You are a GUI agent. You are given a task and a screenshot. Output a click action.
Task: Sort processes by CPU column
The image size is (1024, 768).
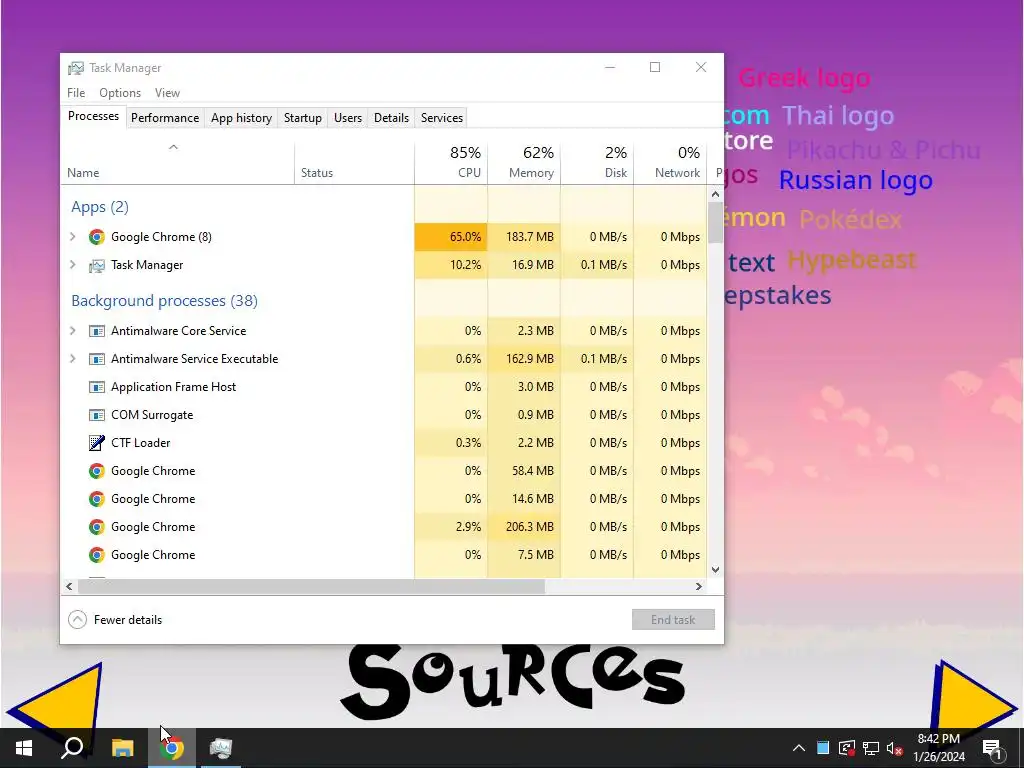pyautogui.click(x=451, y=163)
